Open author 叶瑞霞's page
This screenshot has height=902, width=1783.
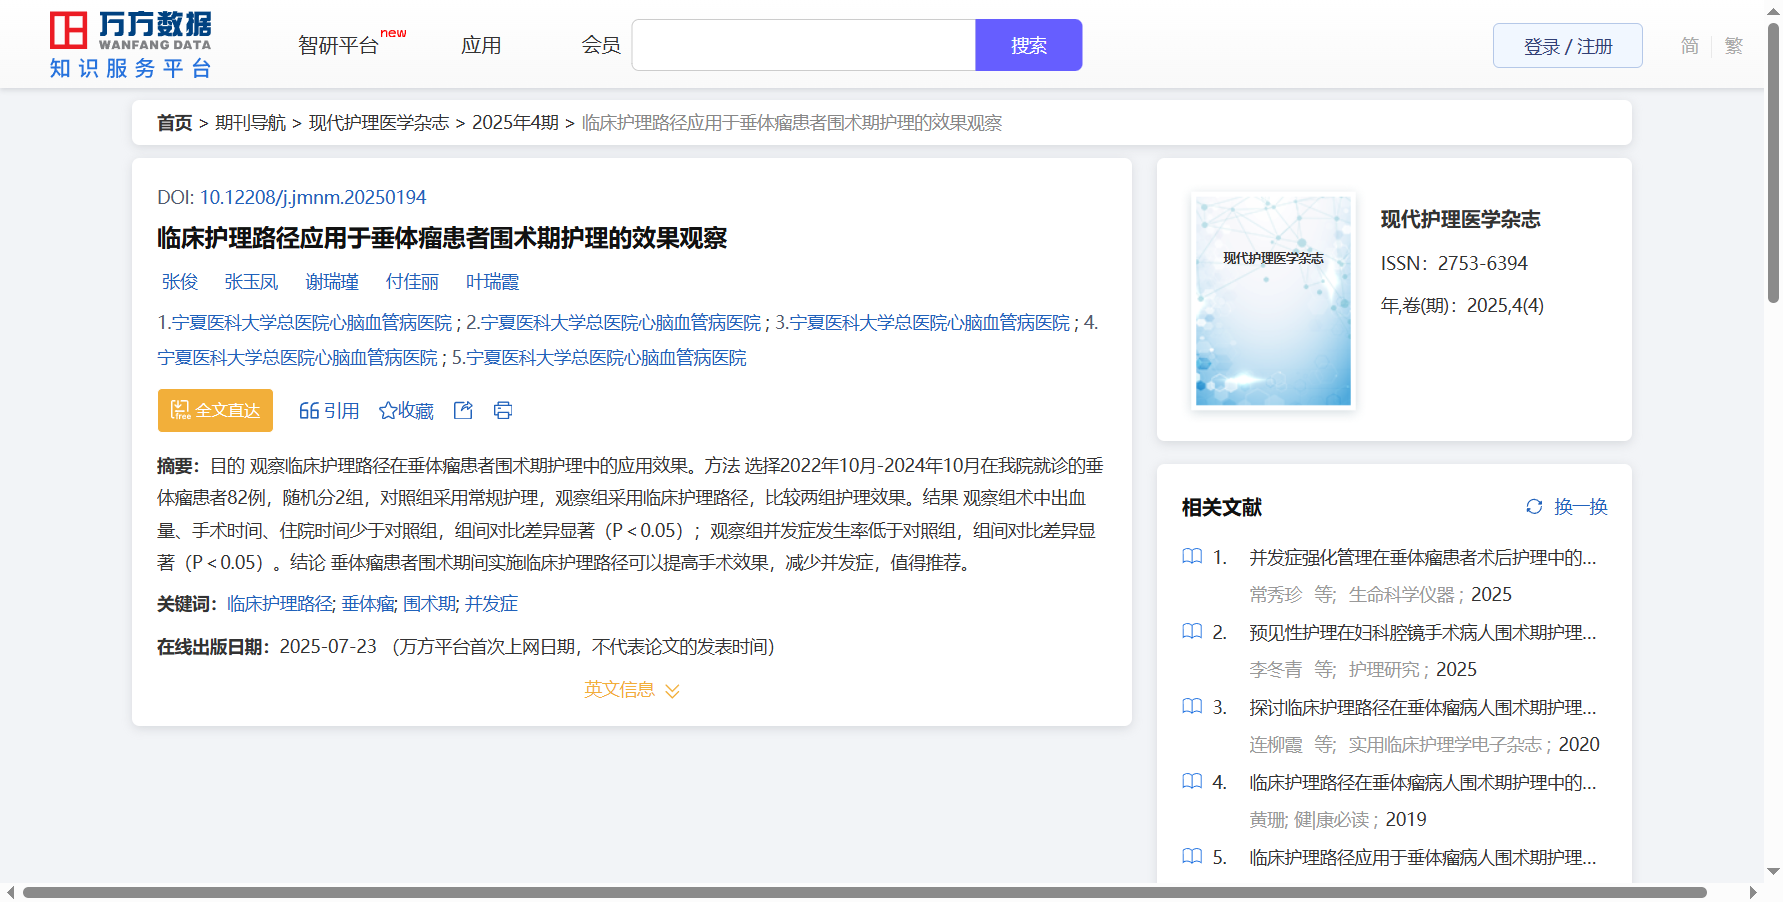tap(493, 282)
